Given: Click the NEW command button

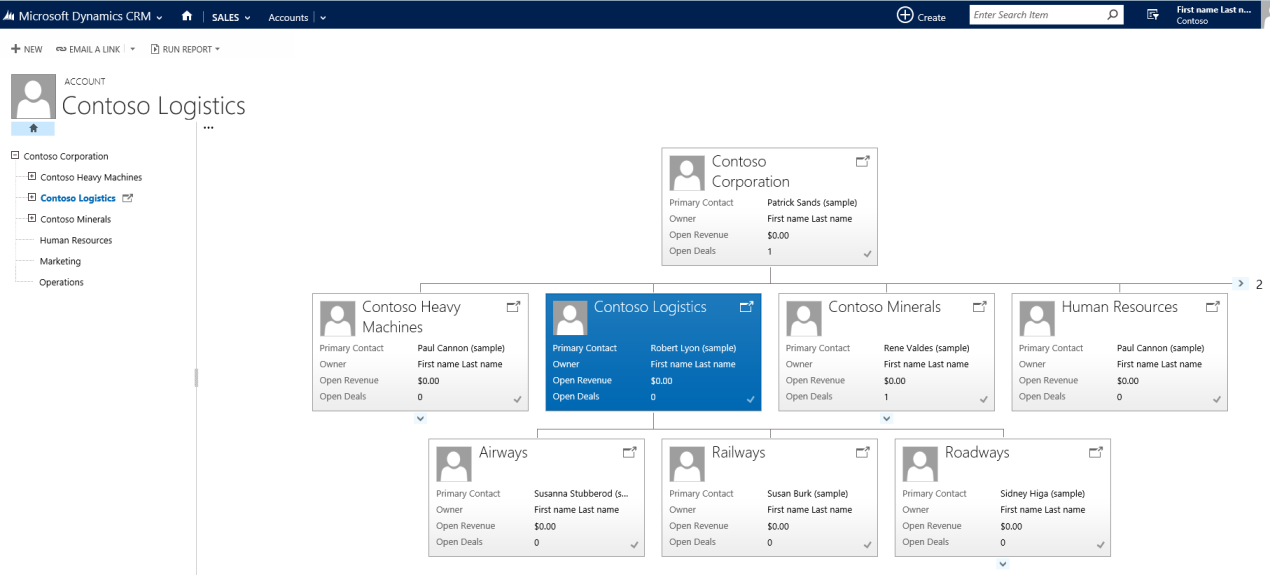Looking at the screenshot, I should pos(27,49).
